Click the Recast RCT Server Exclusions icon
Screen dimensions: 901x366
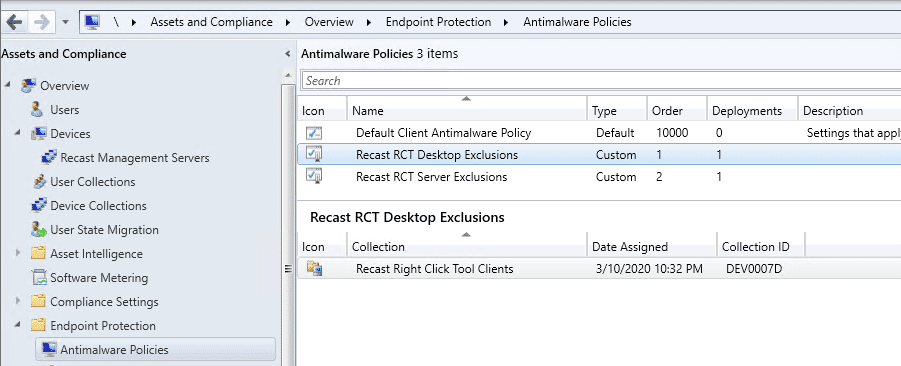tap(314, 176)
